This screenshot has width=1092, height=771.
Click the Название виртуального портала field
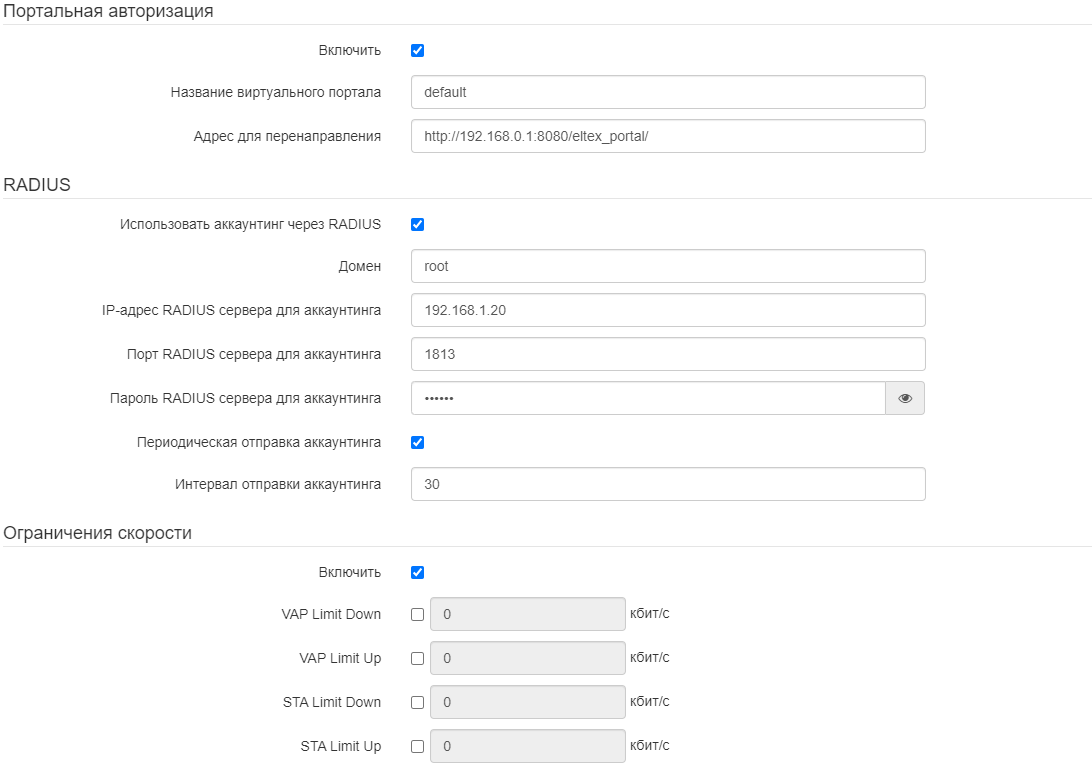click(x=668, y=92)
